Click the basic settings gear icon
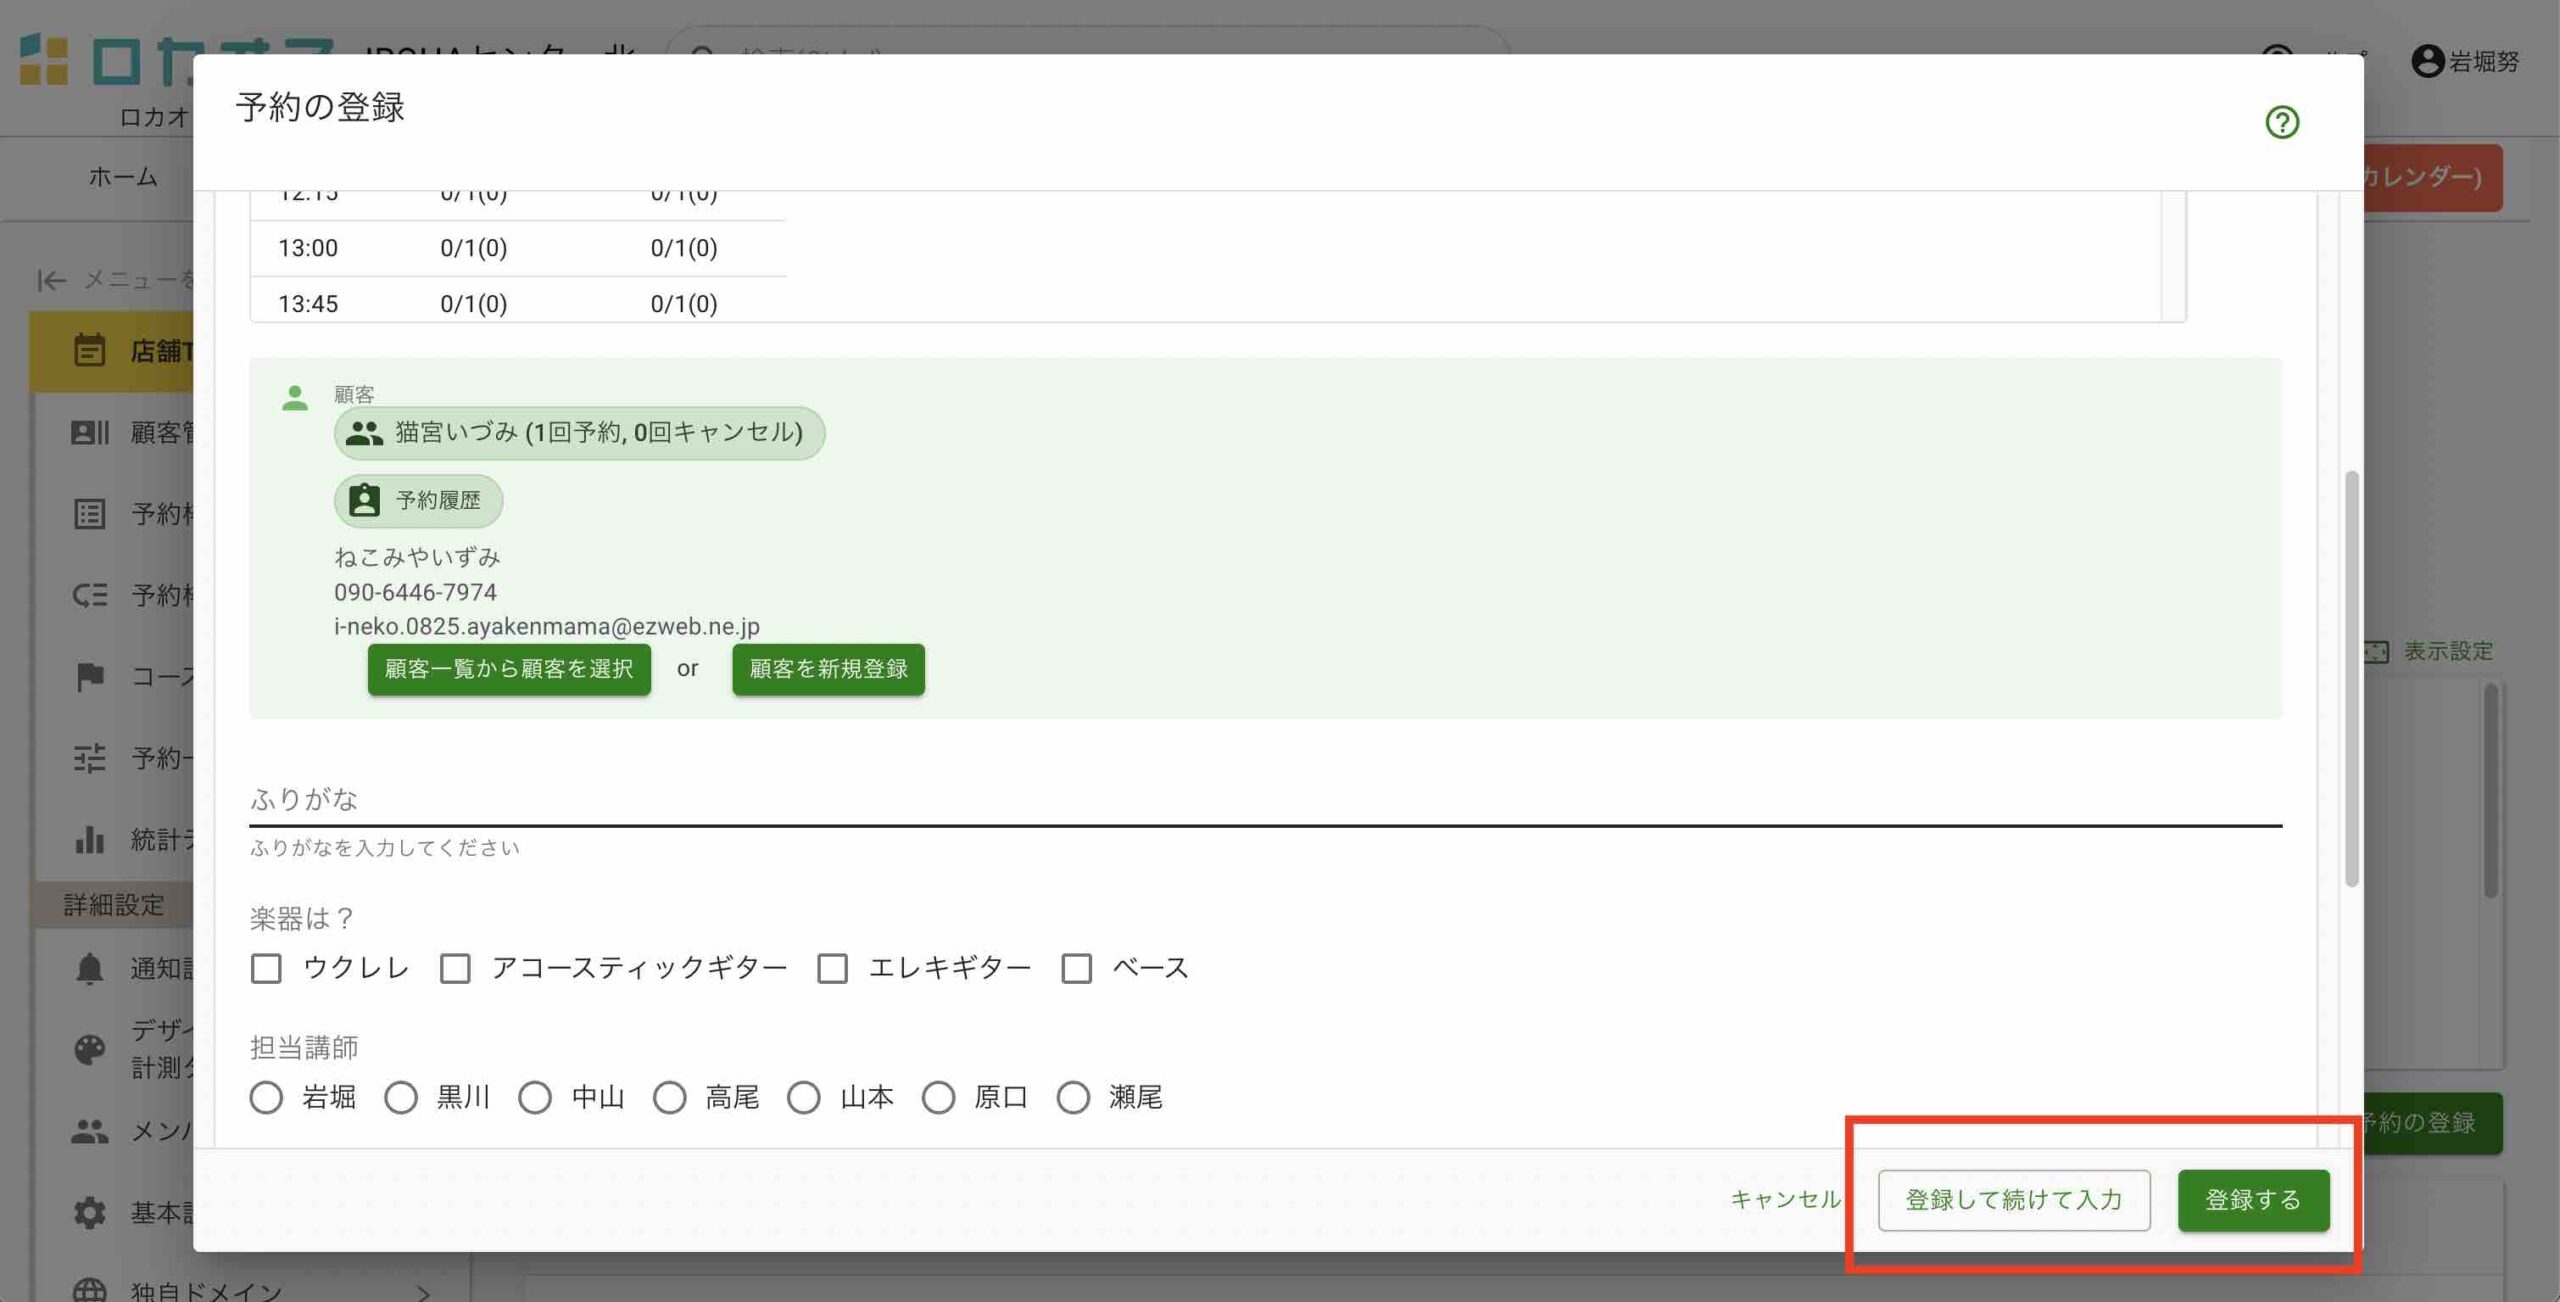Image resolution: width=2560 pixels, height=1302 pixels. pos(89,1212)
